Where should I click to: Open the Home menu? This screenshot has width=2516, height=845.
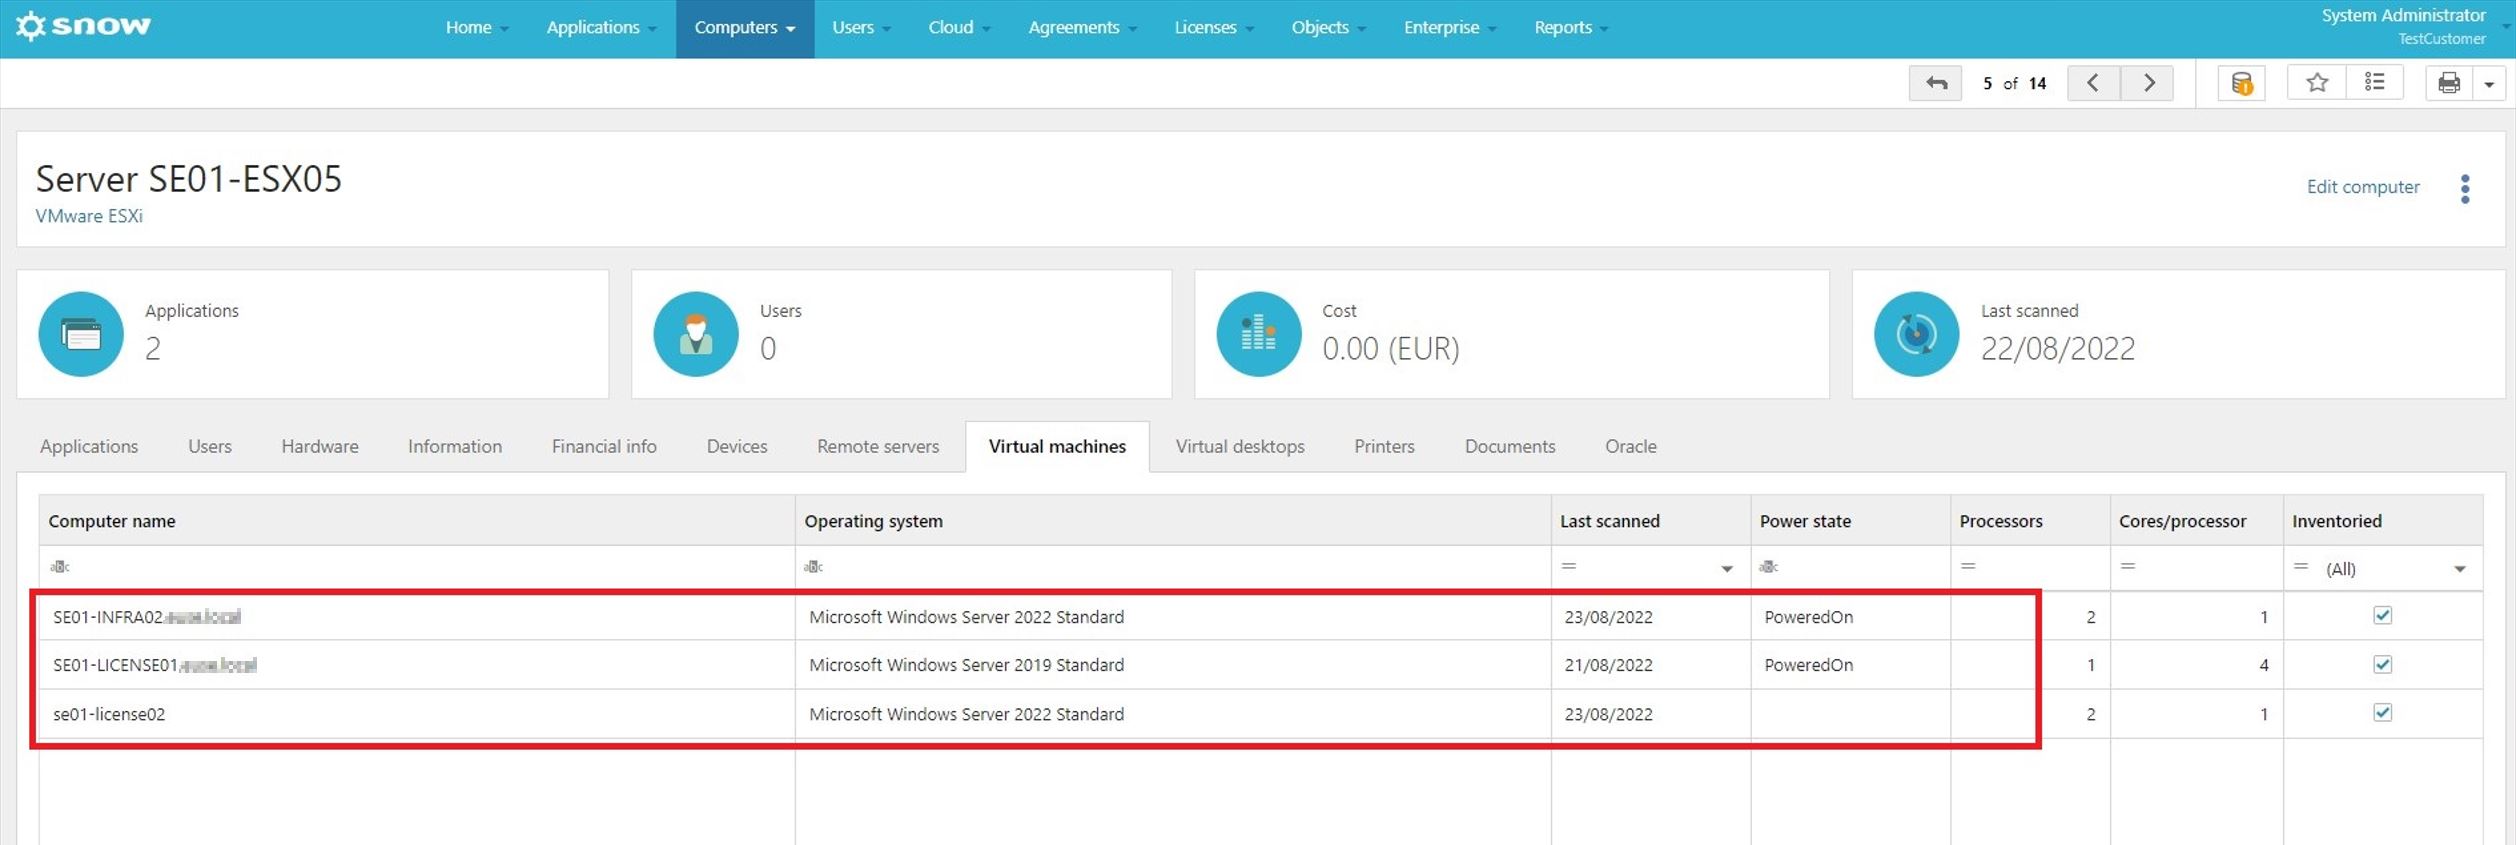coord(477,28)
